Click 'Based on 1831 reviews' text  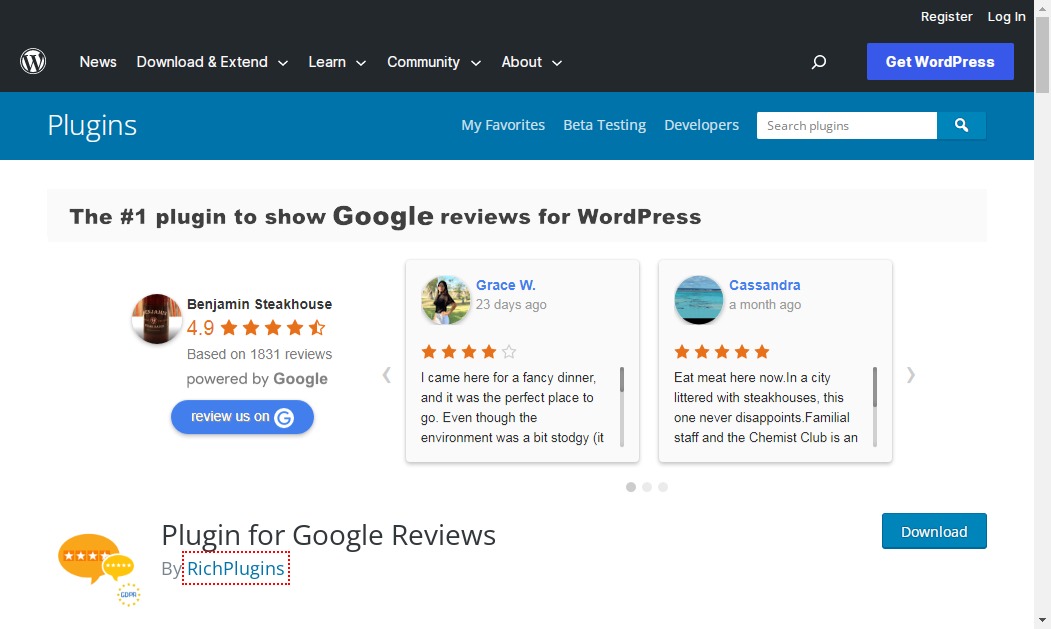[259, 354]
